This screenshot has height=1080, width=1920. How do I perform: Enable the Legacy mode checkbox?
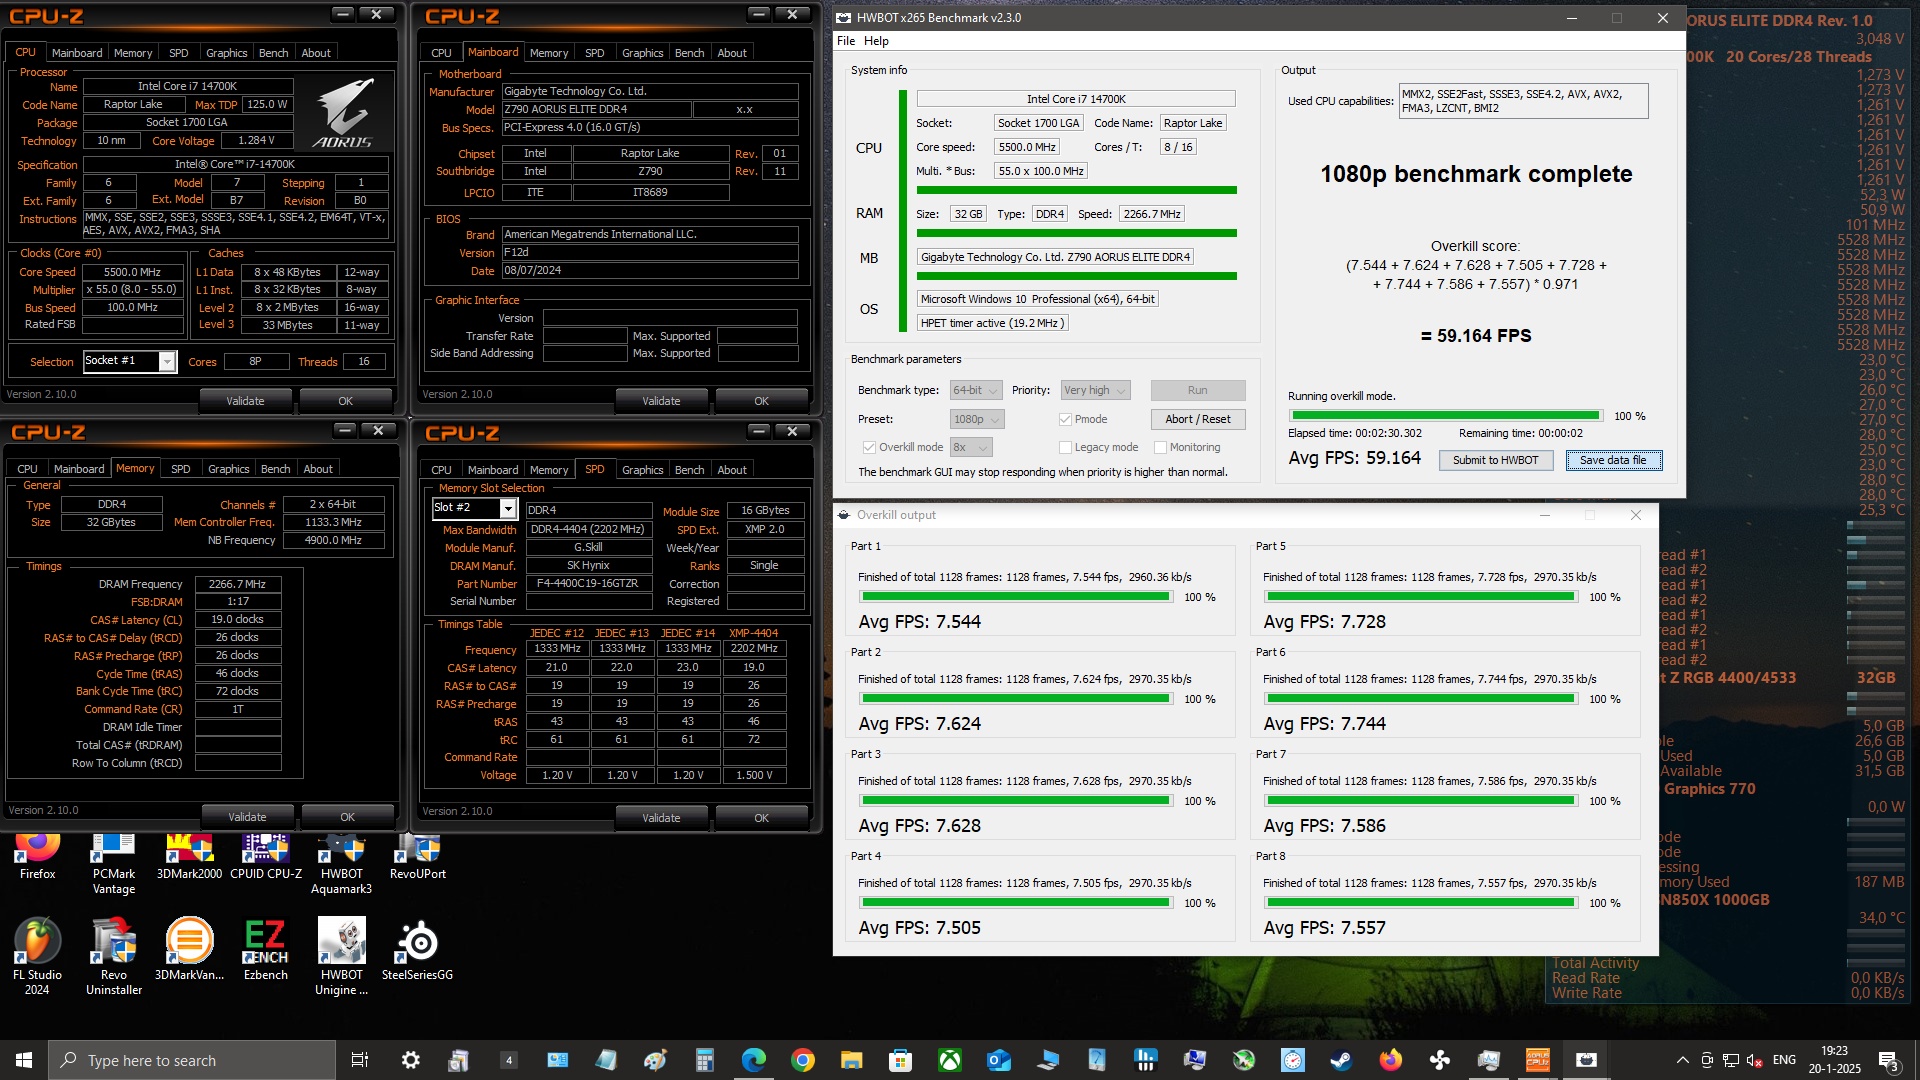[x=1065, y=447]
